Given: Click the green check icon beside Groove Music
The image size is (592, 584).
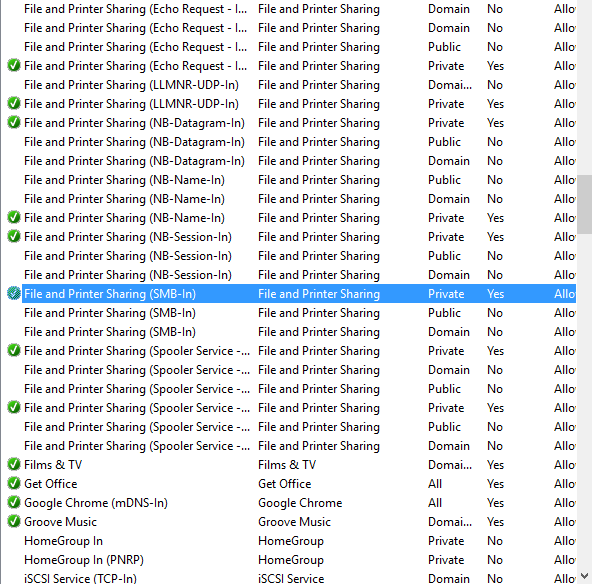Looking at the screenshot, I should click(x=14, y=521).
